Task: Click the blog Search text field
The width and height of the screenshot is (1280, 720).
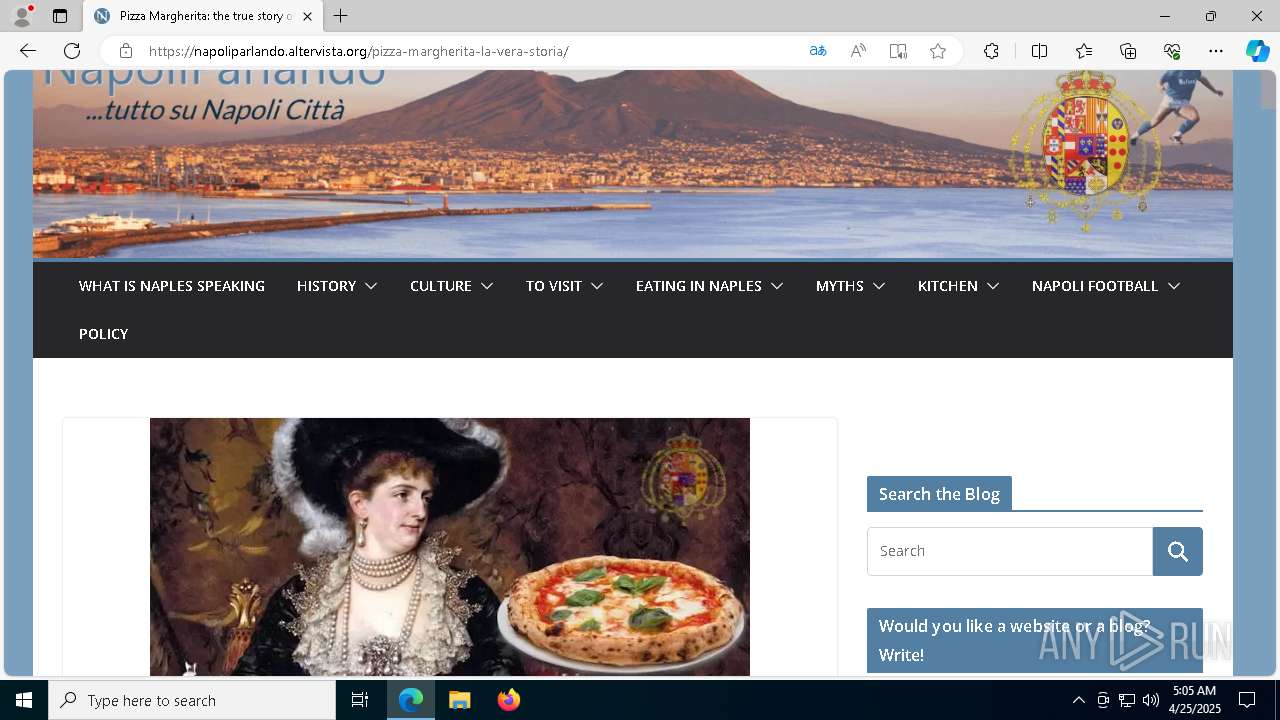Action: [x=1010, y=551]
